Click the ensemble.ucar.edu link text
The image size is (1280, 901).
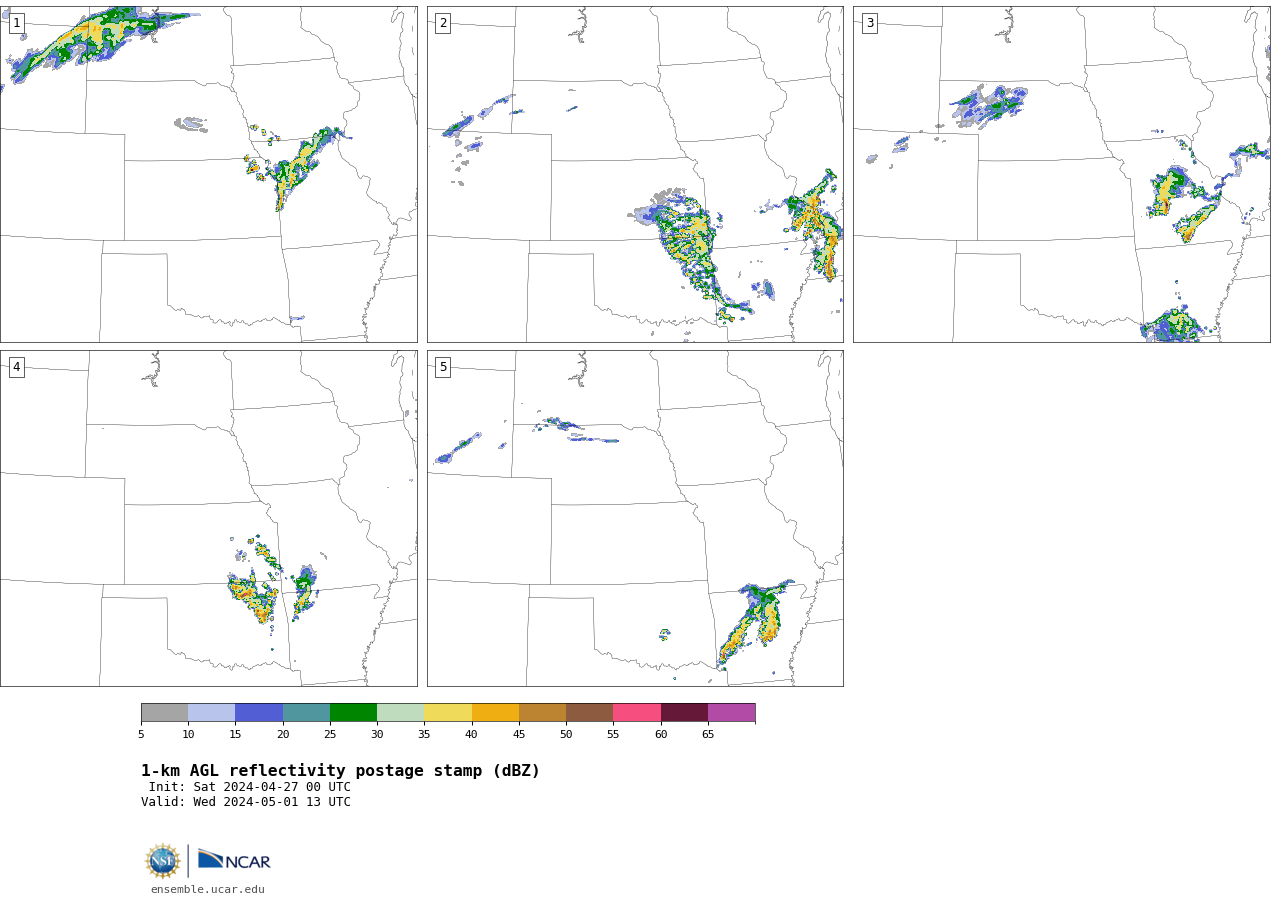point(208,889)
